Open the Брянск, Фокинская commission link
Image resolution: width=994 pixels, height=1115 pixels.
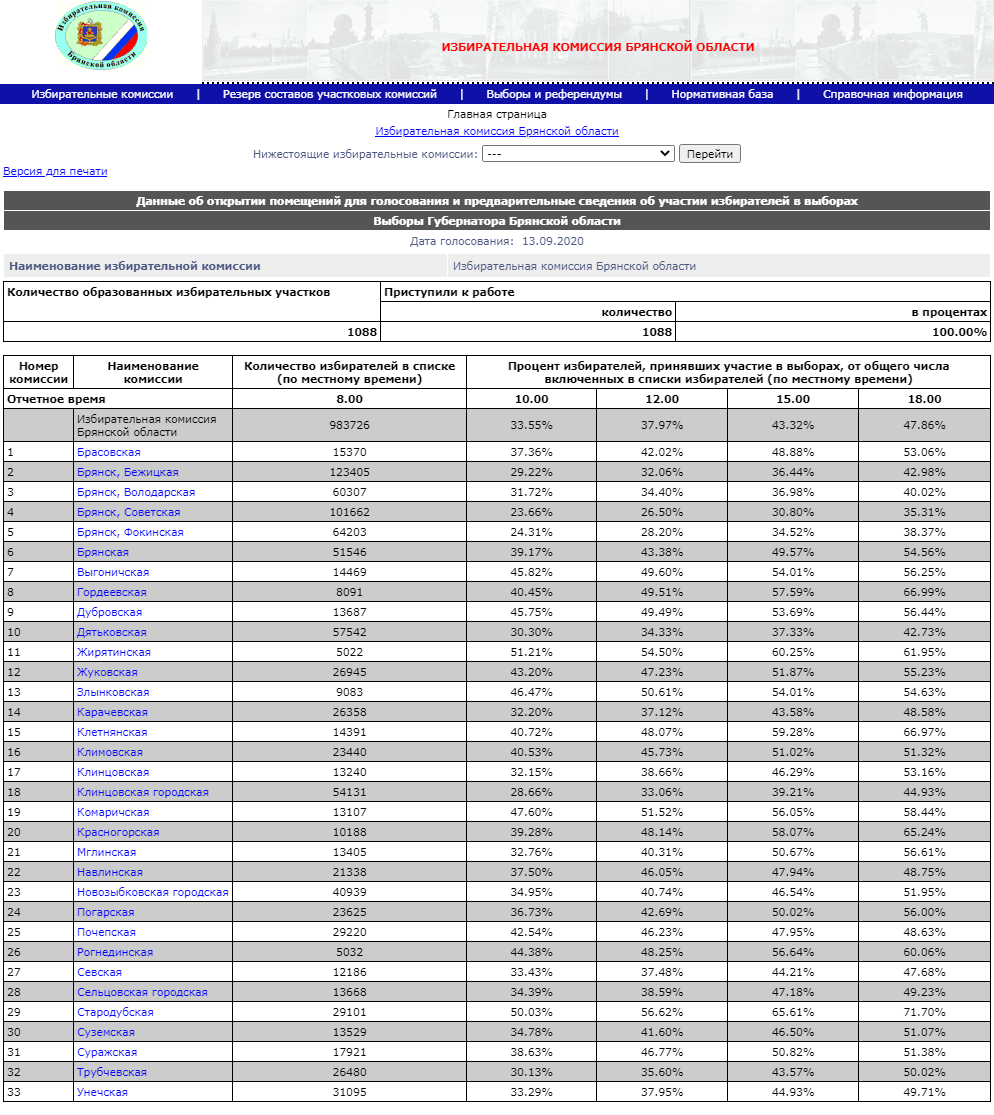[x=130, y=532]
